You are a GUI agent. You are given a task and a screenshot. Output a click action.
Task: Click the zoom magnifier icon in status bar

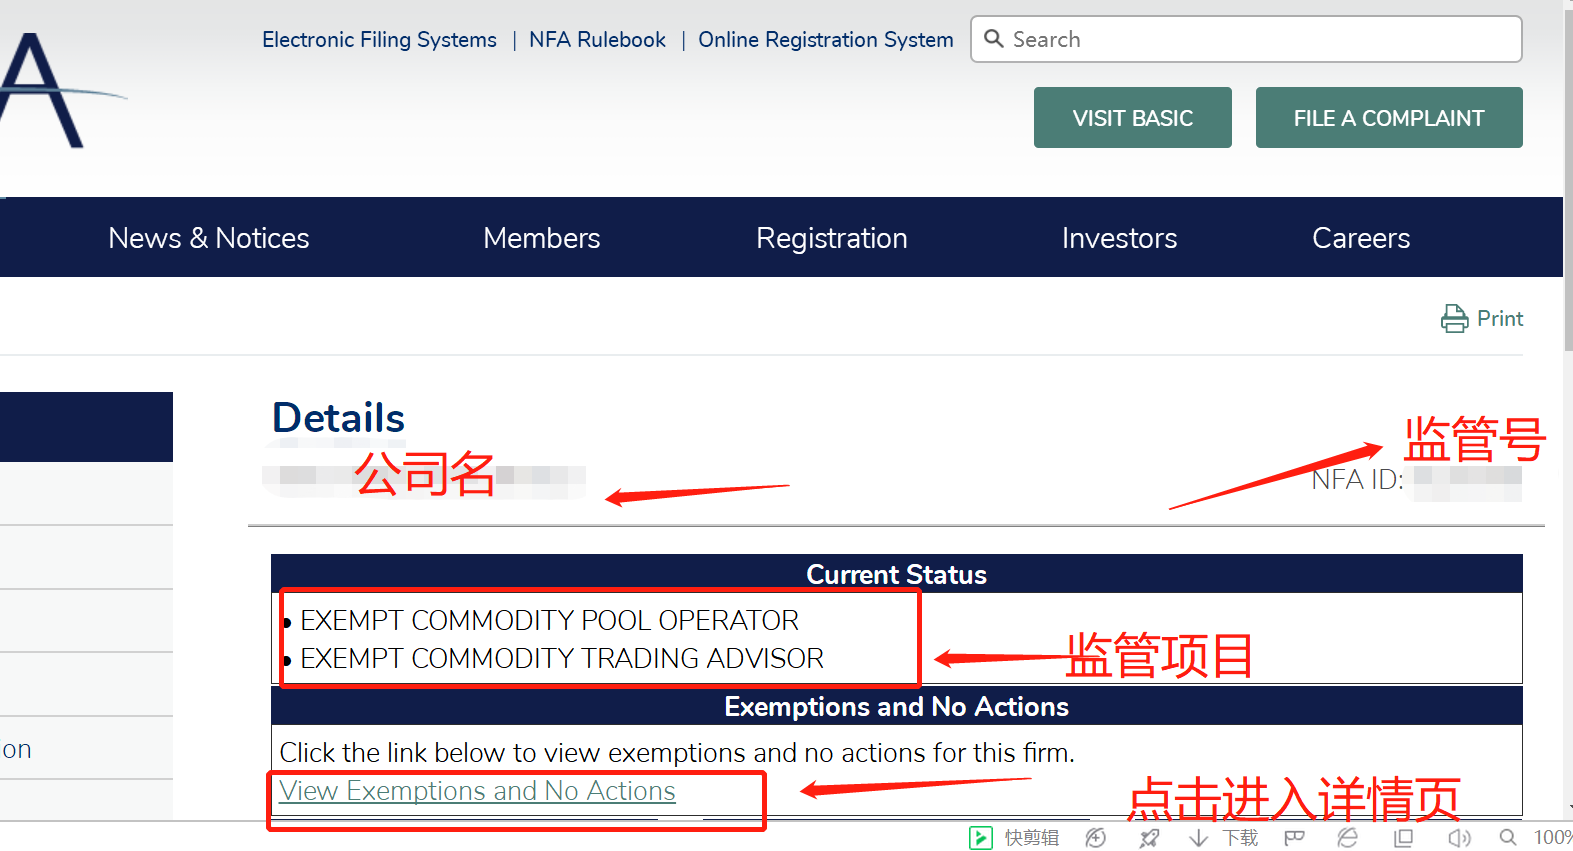pyautogui.click(x=1508, y=838)
